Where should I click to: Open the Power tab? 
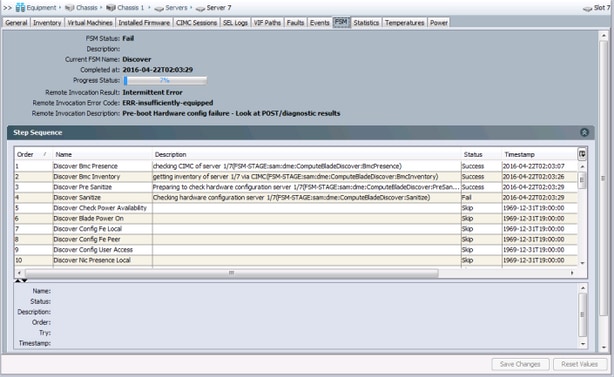tap(439, 23)
